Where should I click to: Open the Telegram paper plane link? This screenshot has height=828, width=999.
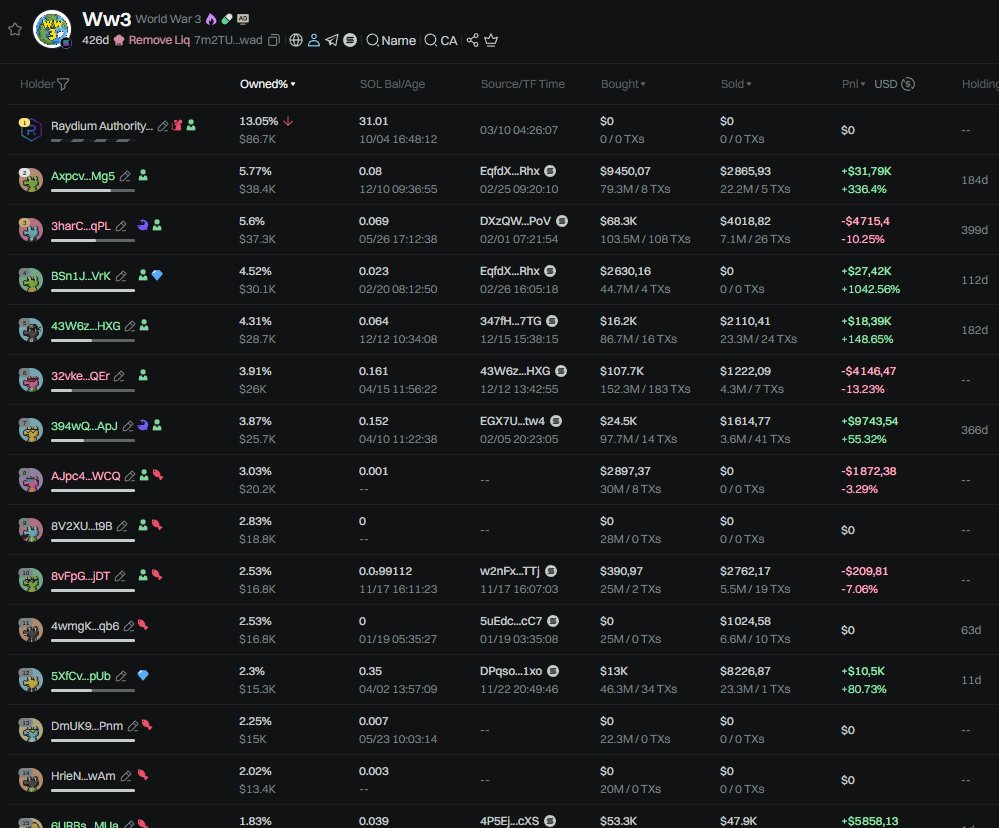(332, 40)
